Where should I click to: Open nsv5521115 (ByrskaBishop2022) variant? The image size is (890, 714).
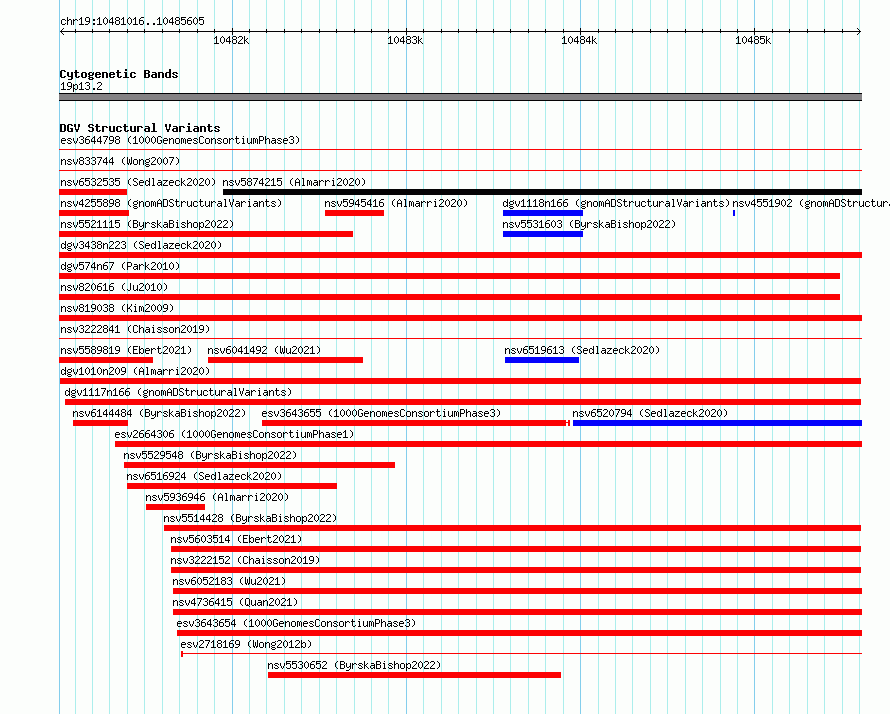pyautogui.click(x=147, y=224)
